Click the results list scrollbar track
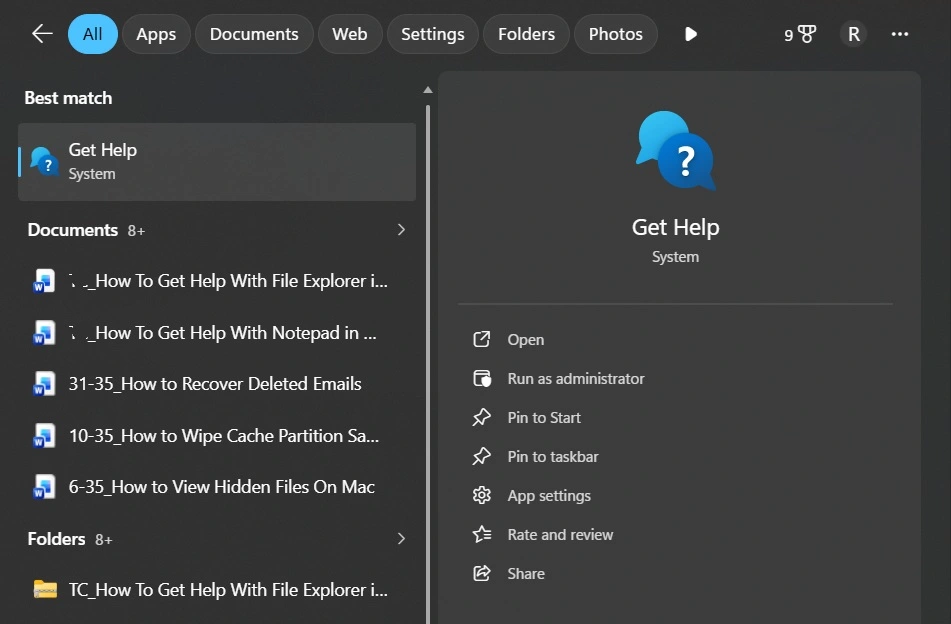The width and height of the screenshot is (951, 624). pyautogui.click(x=428, y=364)
